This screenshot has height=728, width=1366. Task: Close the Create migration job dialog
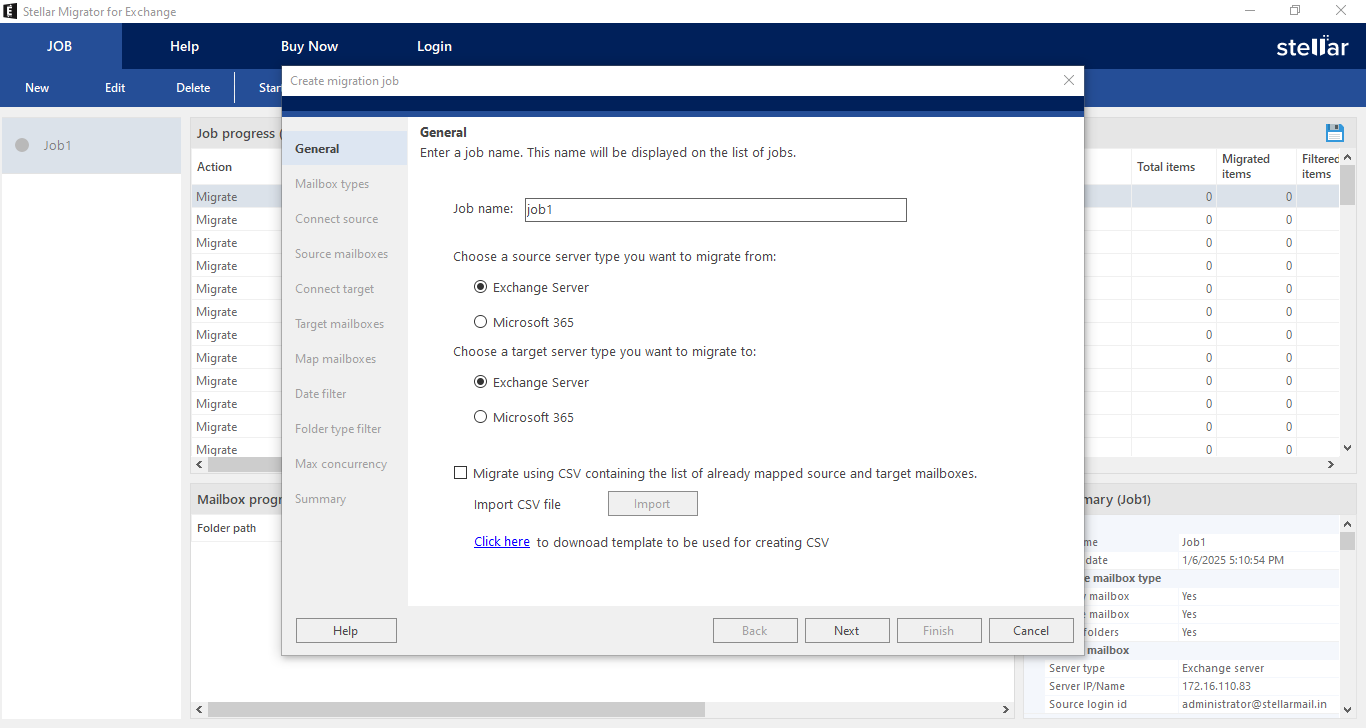coord(1069,80)
